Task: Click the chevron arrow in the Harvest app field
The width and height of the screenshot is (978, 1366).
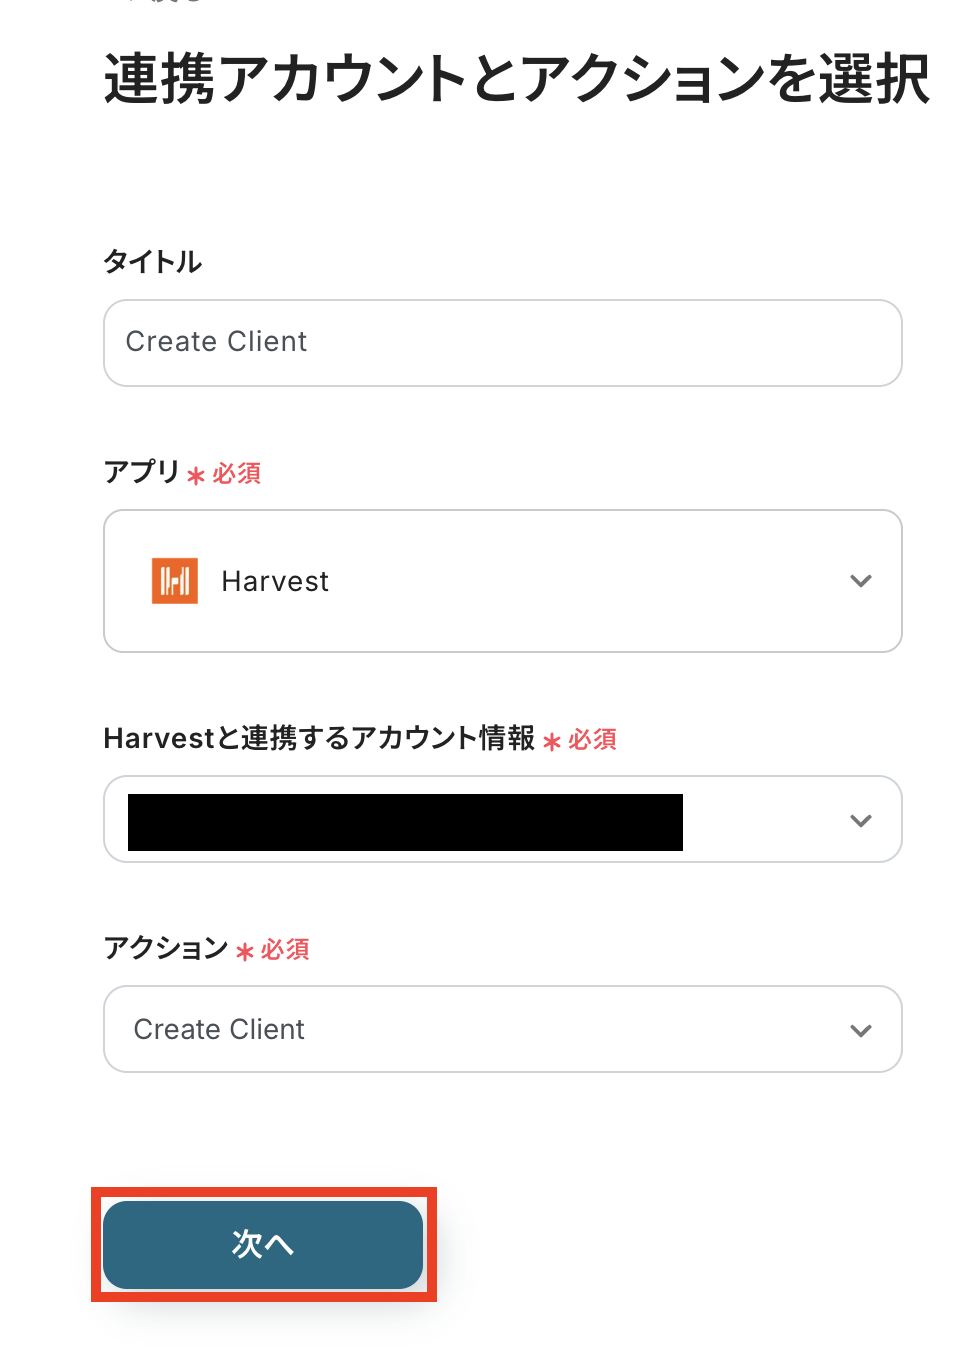Action: (860, 581)
